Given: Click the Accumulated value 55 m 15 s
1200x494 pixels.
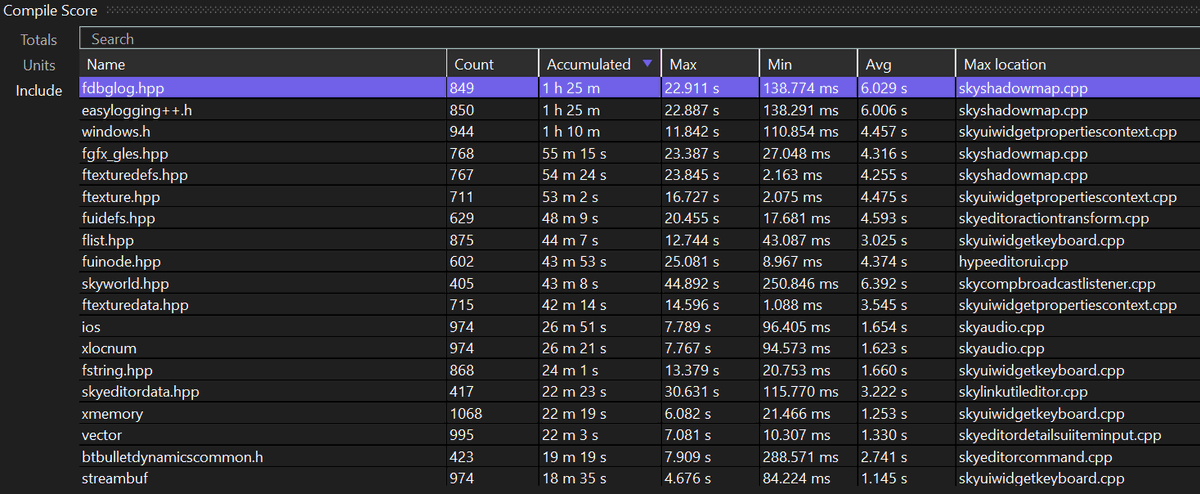Looking at the screenshot, I should click(x=575, y=154).
